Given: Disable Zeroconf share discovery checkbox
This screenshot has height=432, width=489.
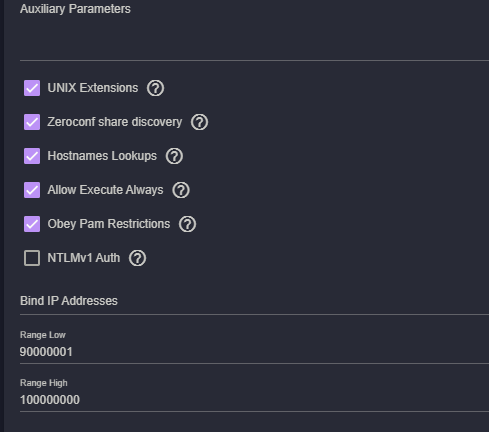Looking at the screenshot, I should (32, 122).
